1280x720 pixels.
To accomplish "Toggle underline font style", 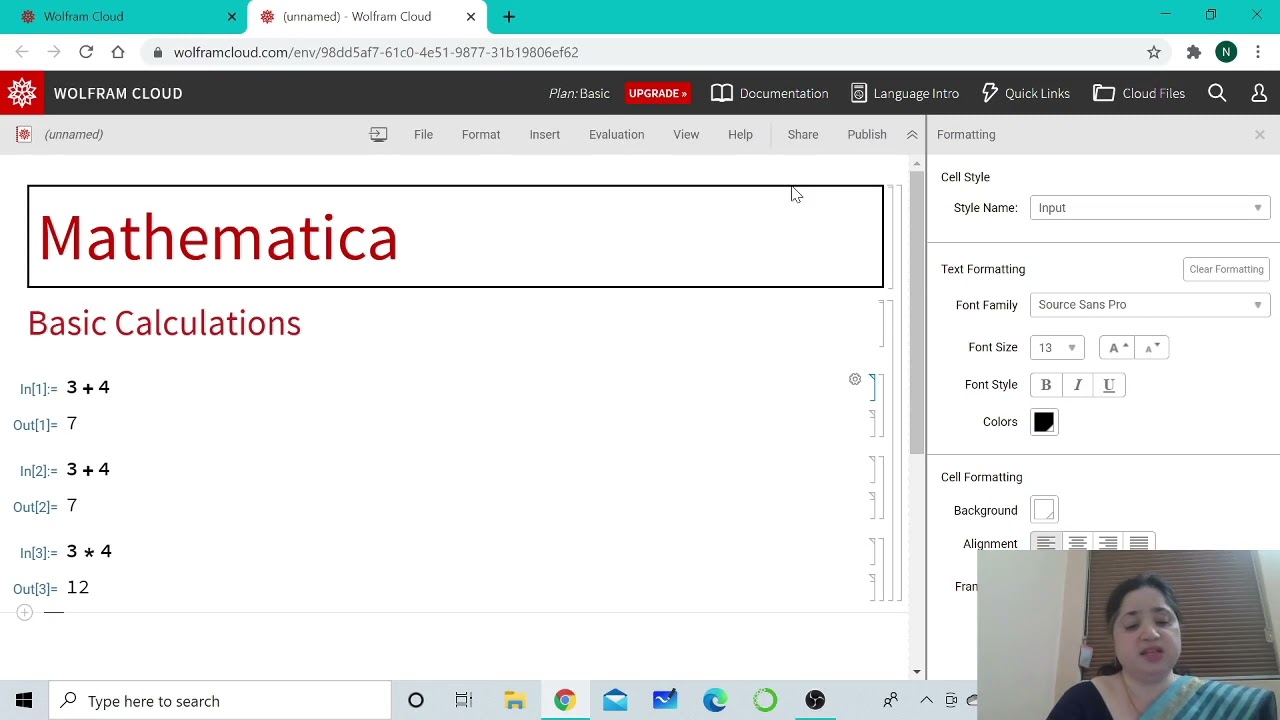I will (1109, 385).
